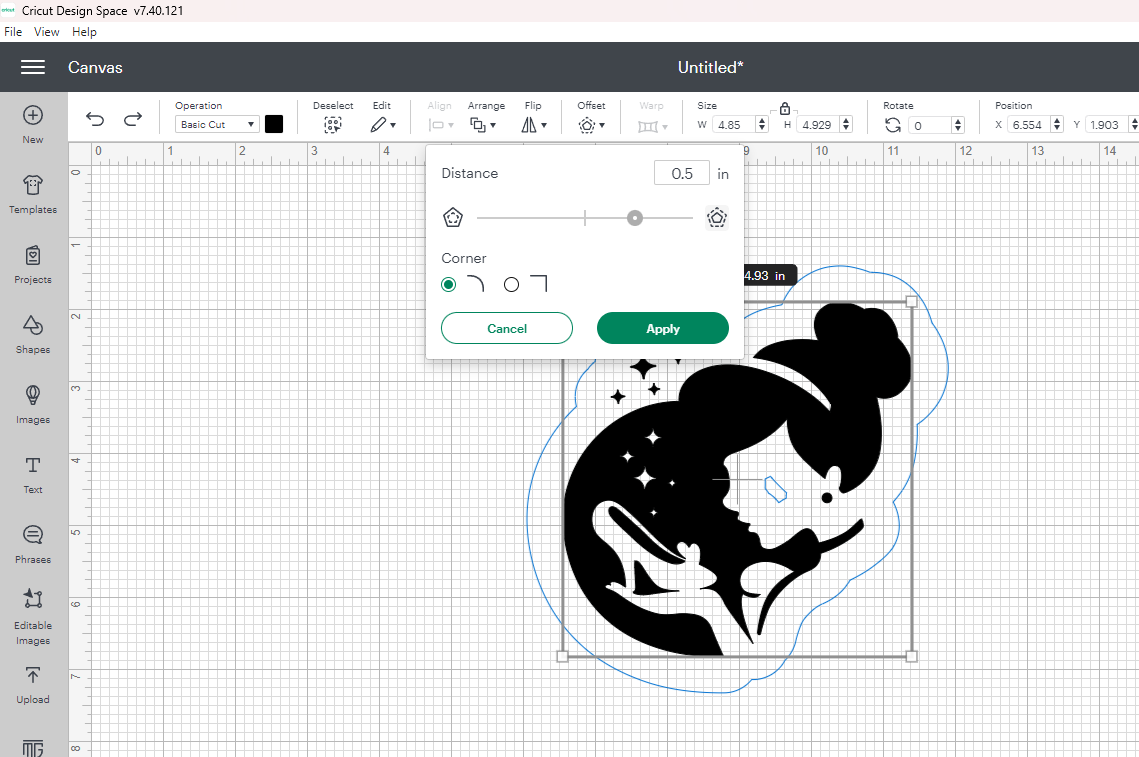Click the offset distance slider handle
Screen dimensions: 1139x757
click(x=635, y=218)
